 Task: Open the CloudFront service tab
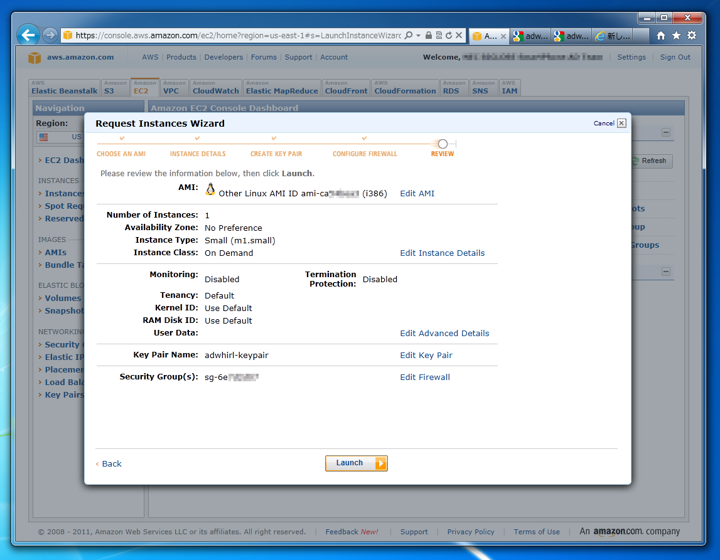(x=346, y=88)
